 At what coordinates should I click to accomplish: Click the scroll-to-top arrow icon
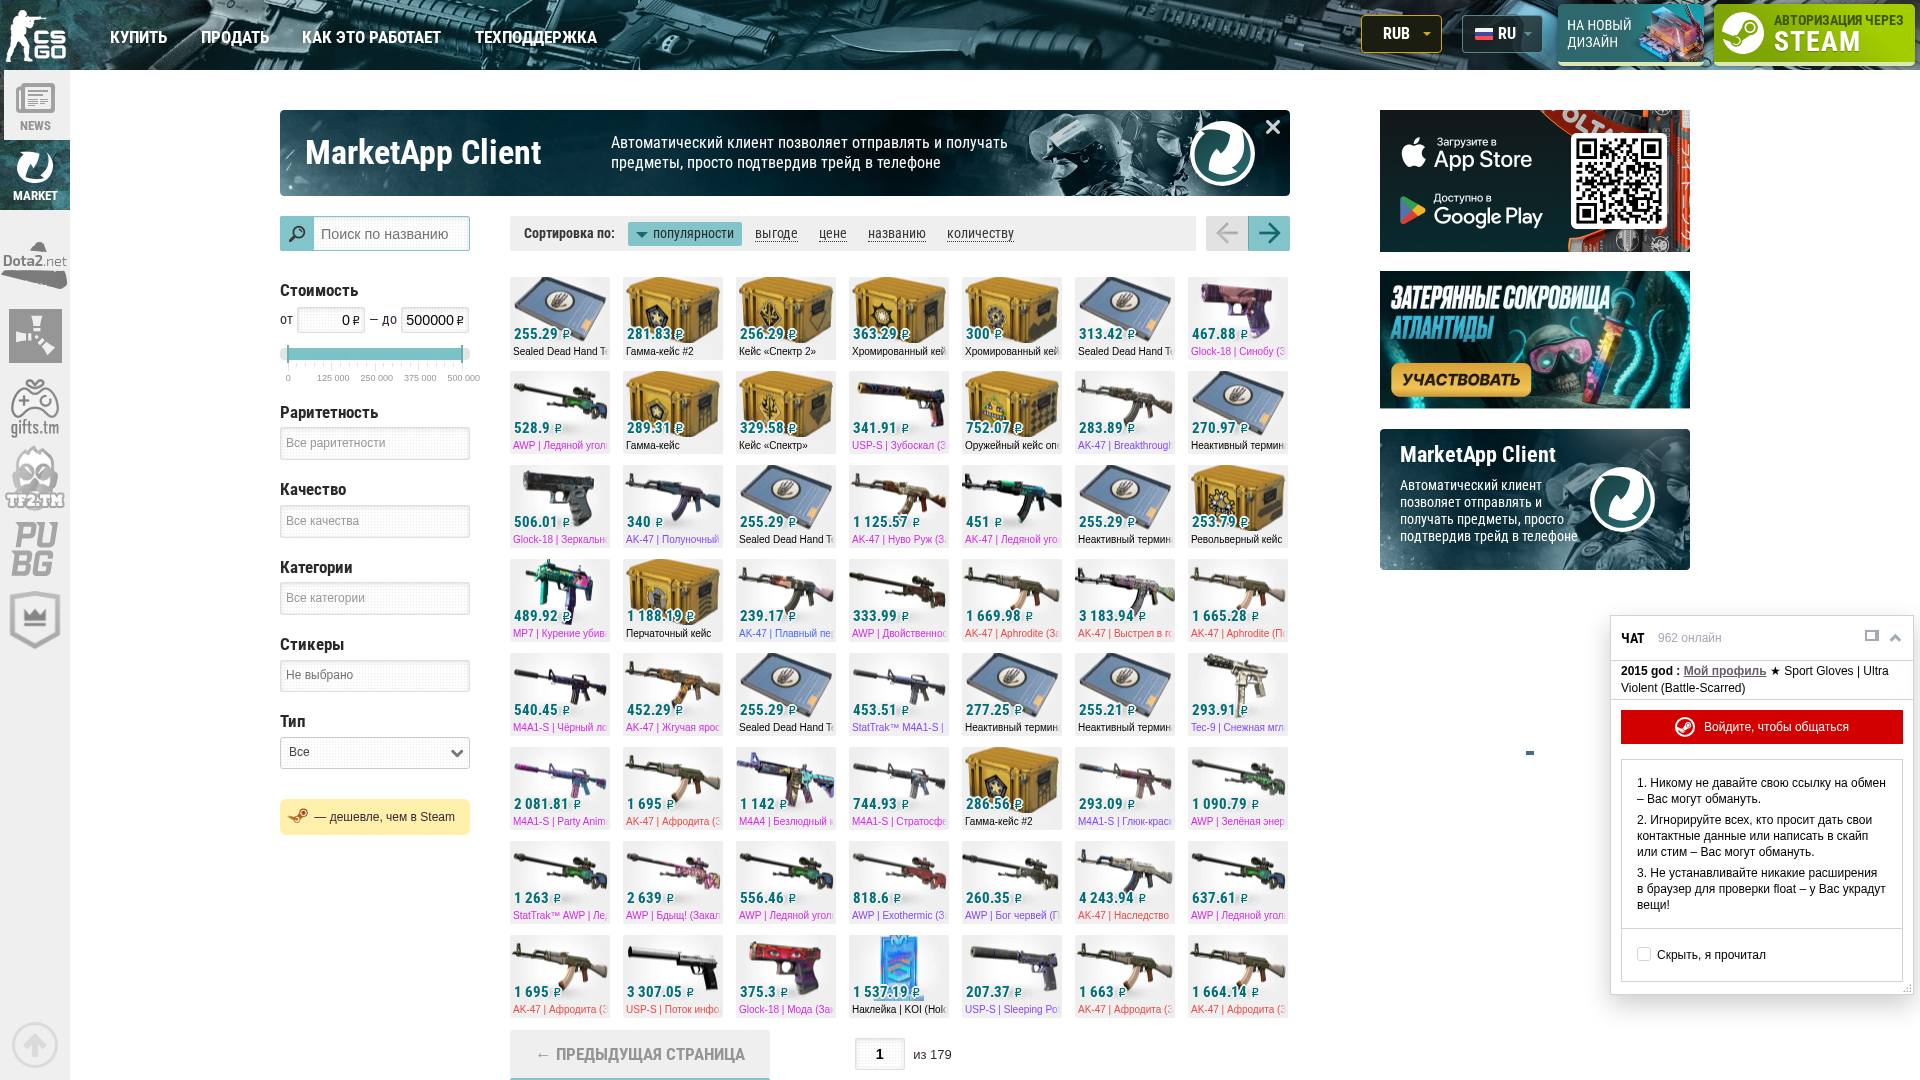(35, 1045)
